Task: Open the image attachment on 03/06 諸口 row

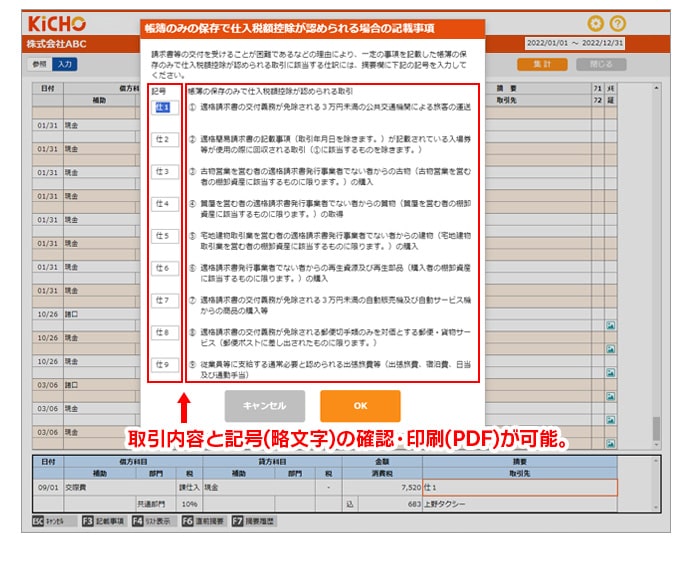Action: tap(610, 396)
